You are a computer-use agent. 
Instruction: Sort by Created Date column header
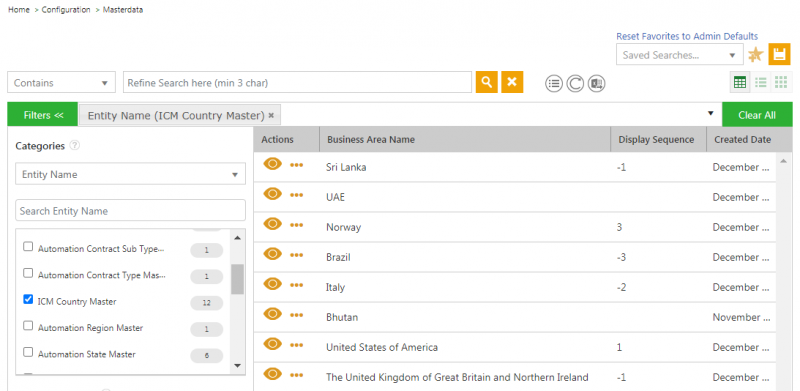[742, 139]
